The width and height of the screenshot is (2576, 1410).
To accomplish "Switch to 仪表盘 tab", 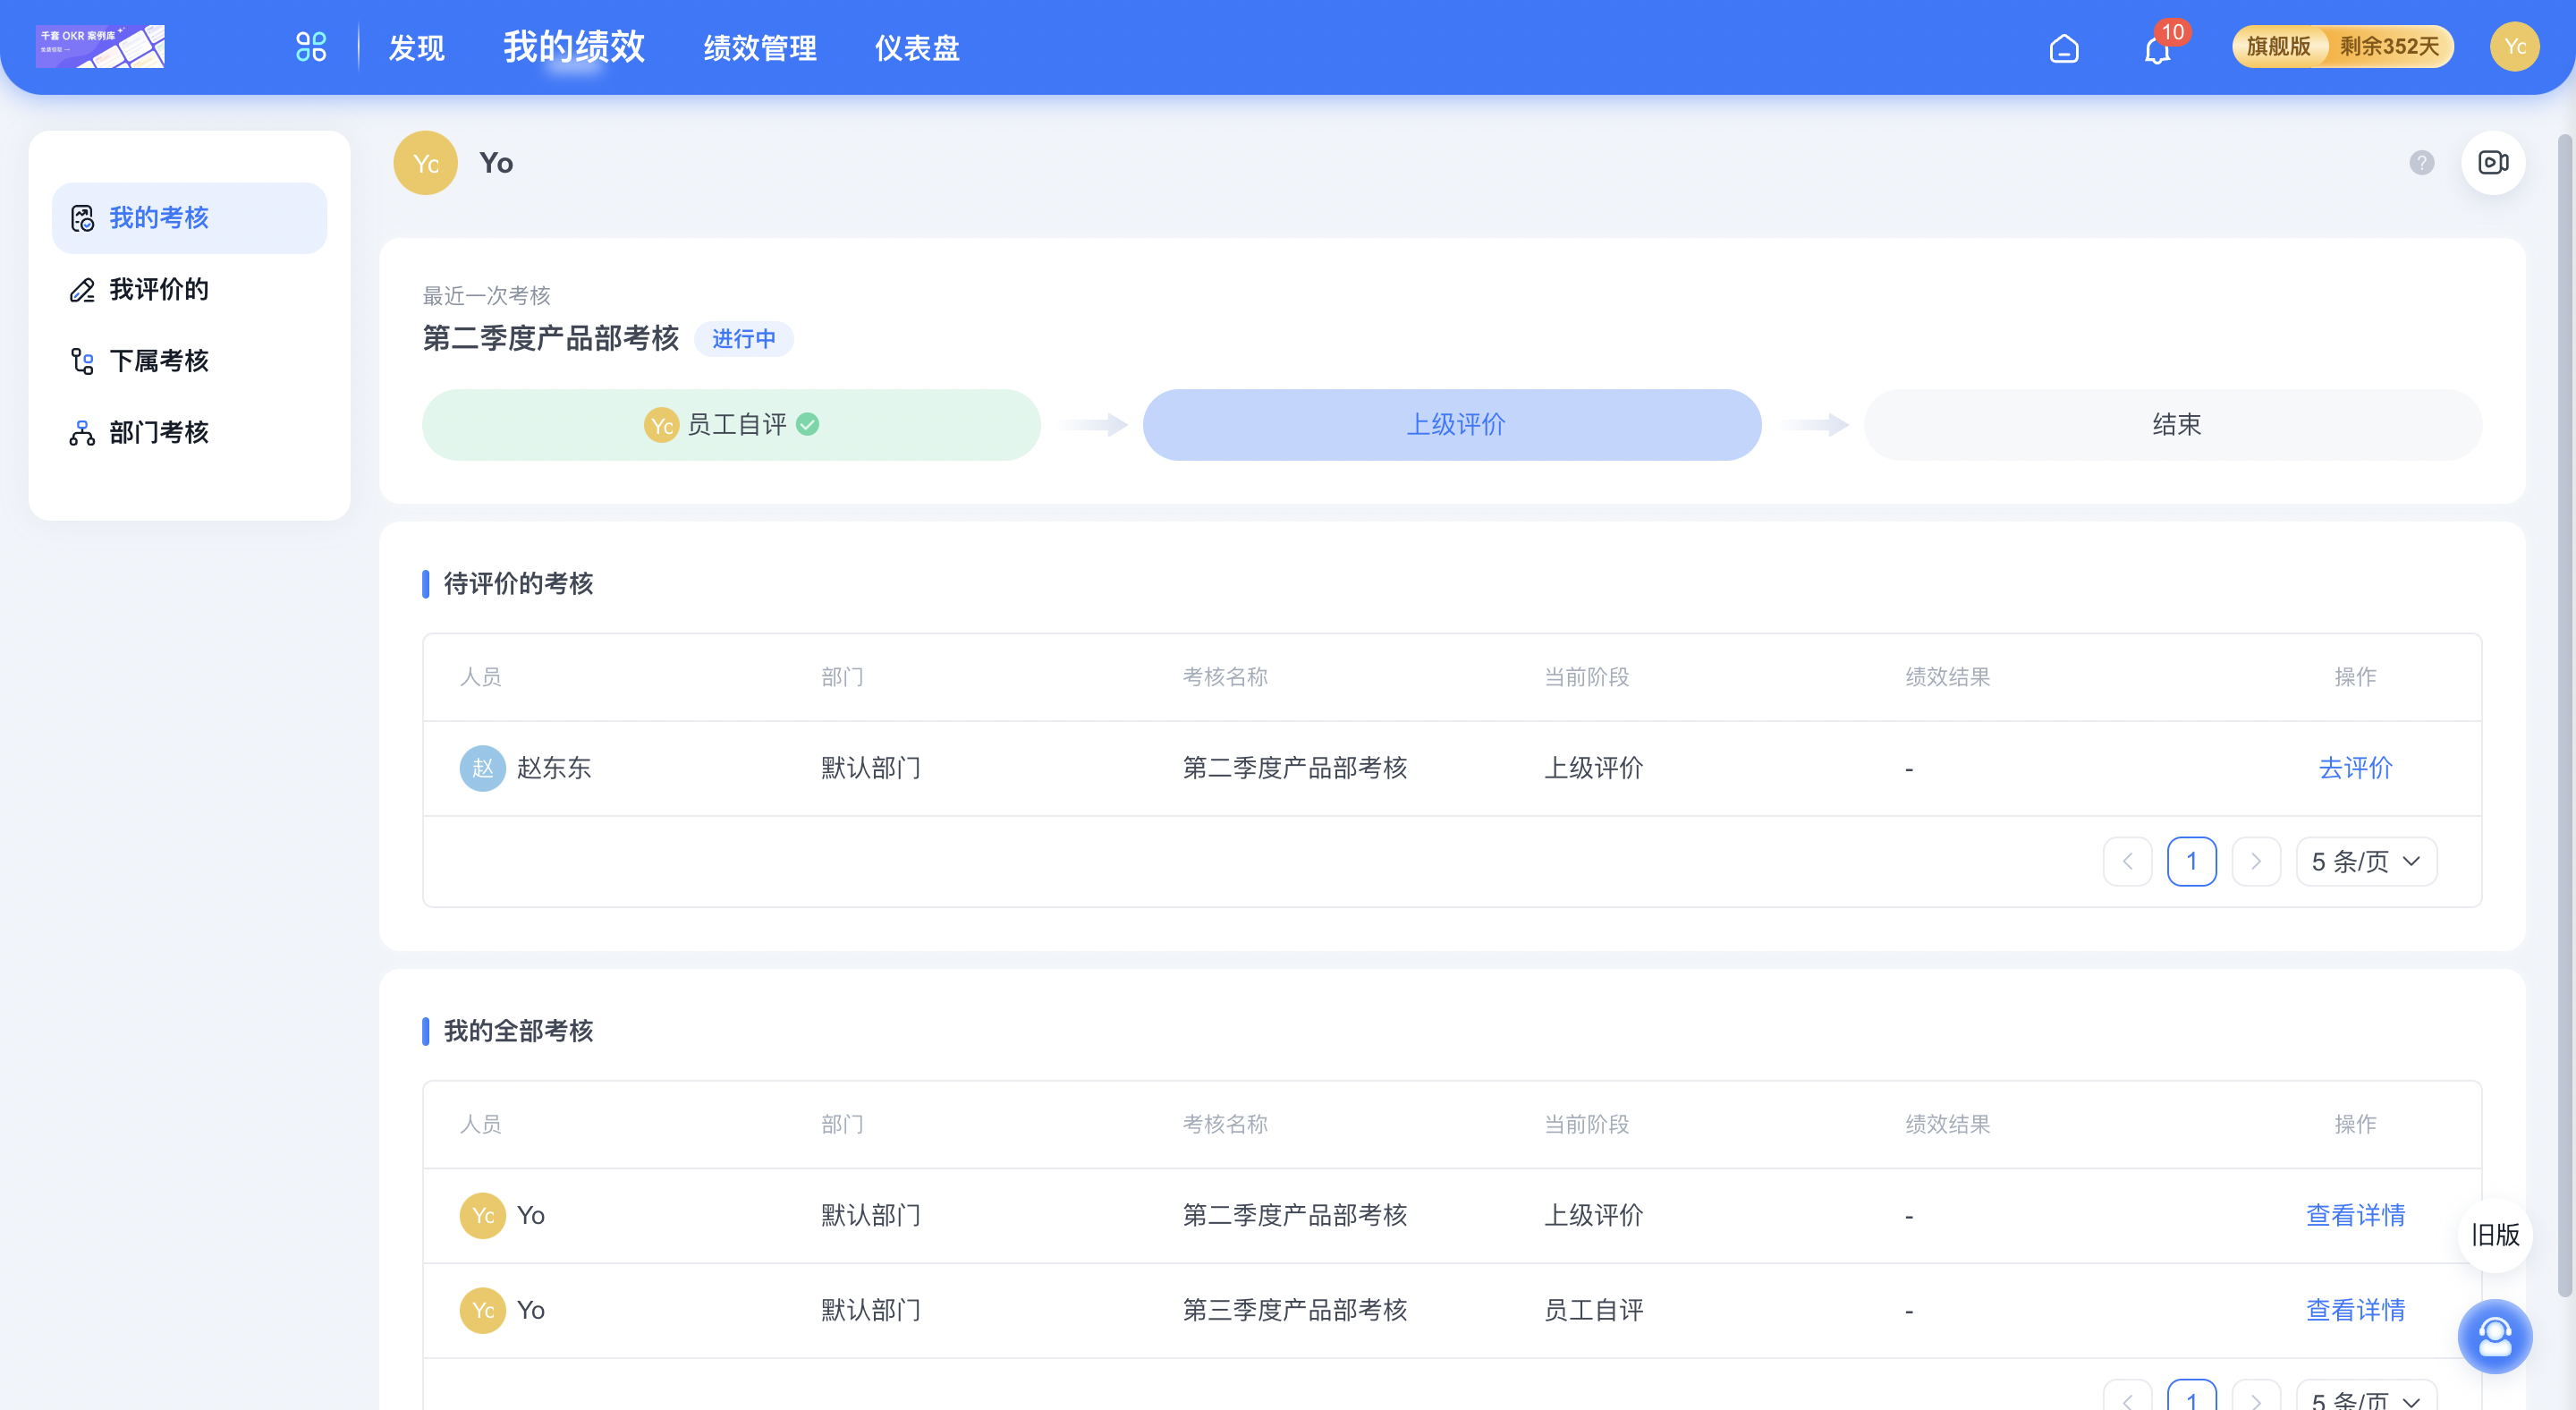I will (918, 48).
